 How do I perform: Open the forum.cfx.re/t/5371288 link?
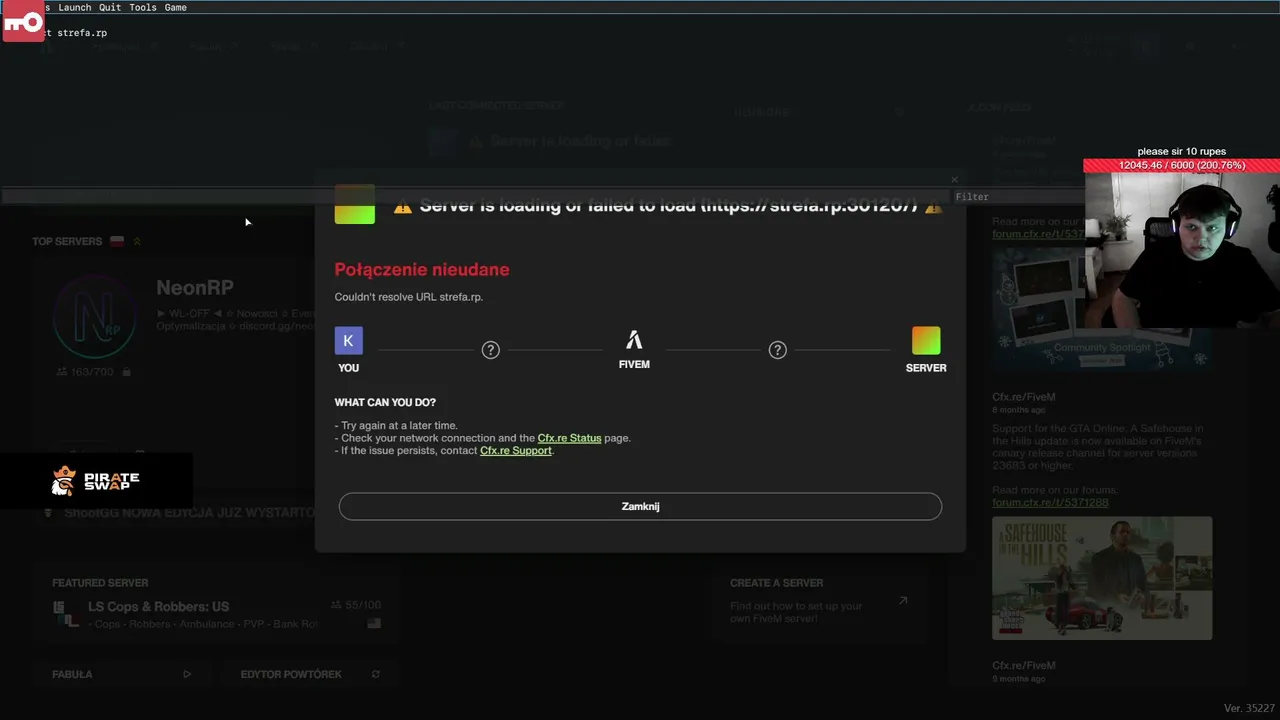tap(1050, 503)
